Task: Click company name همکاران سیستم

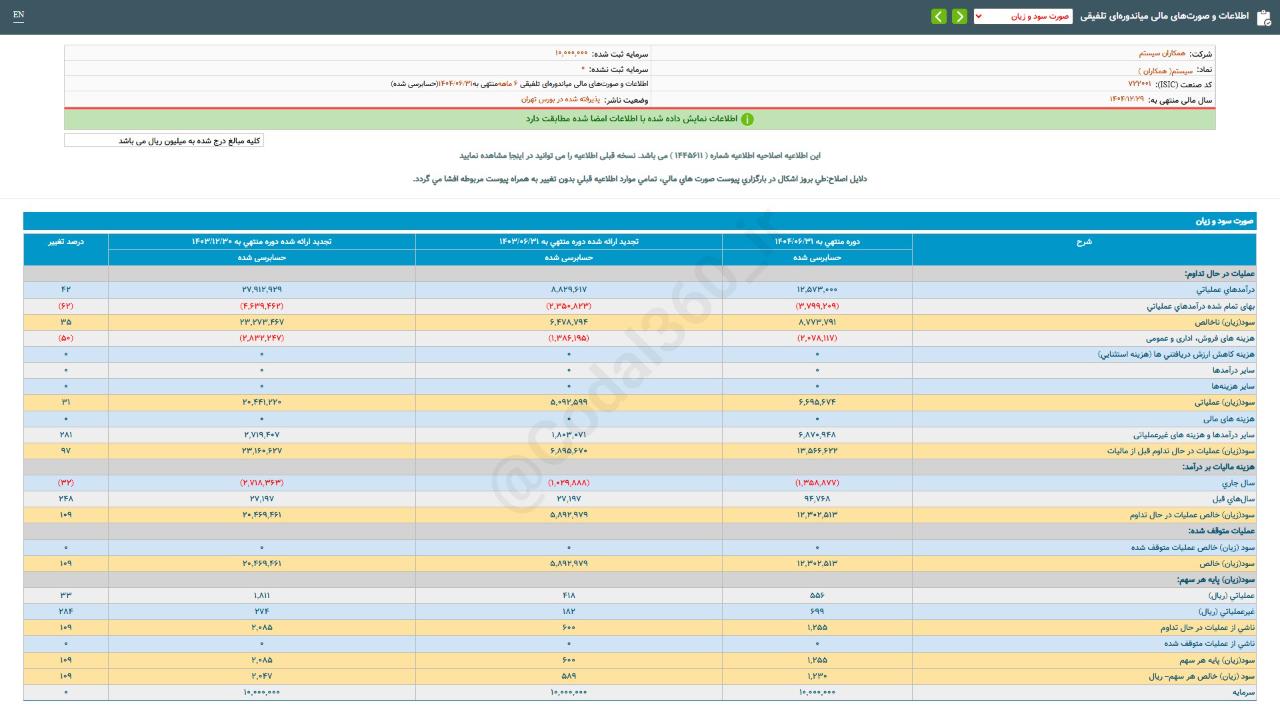Action: (x=1162, y=53)
